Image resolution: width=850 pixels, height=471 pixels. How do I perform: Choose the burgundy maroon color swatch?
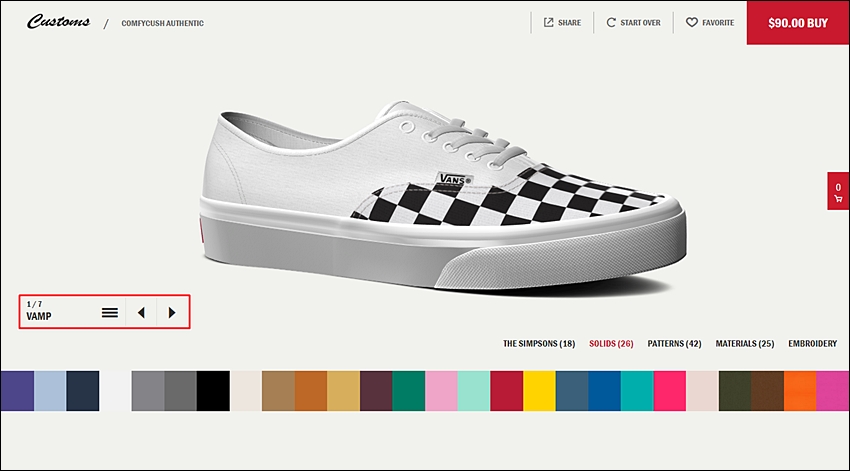coord(376,391)
